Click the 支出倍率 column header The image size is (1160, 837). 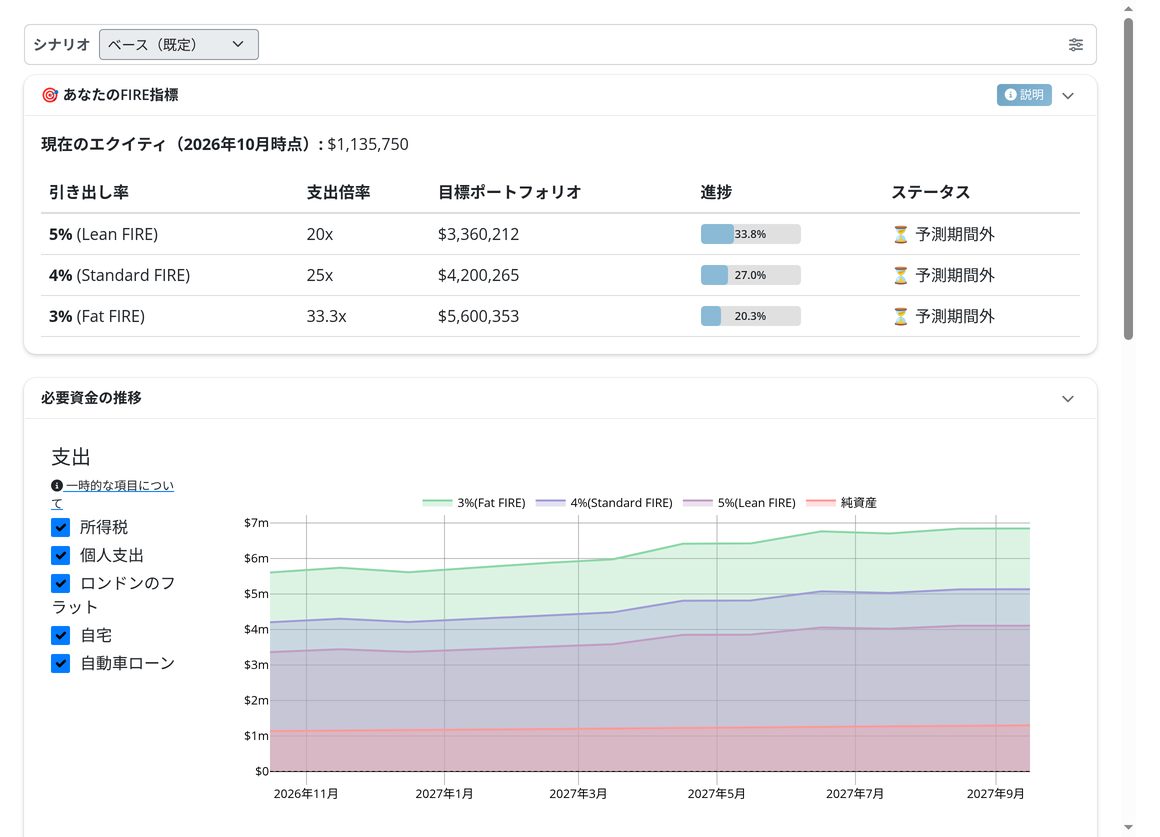click(x=338, y=192)
